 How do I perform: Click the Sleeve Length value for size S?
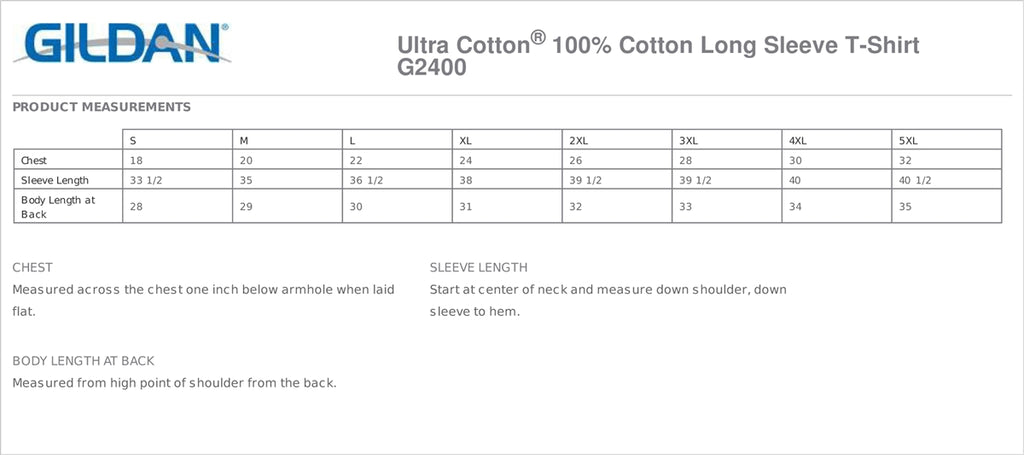pos(145,180)
